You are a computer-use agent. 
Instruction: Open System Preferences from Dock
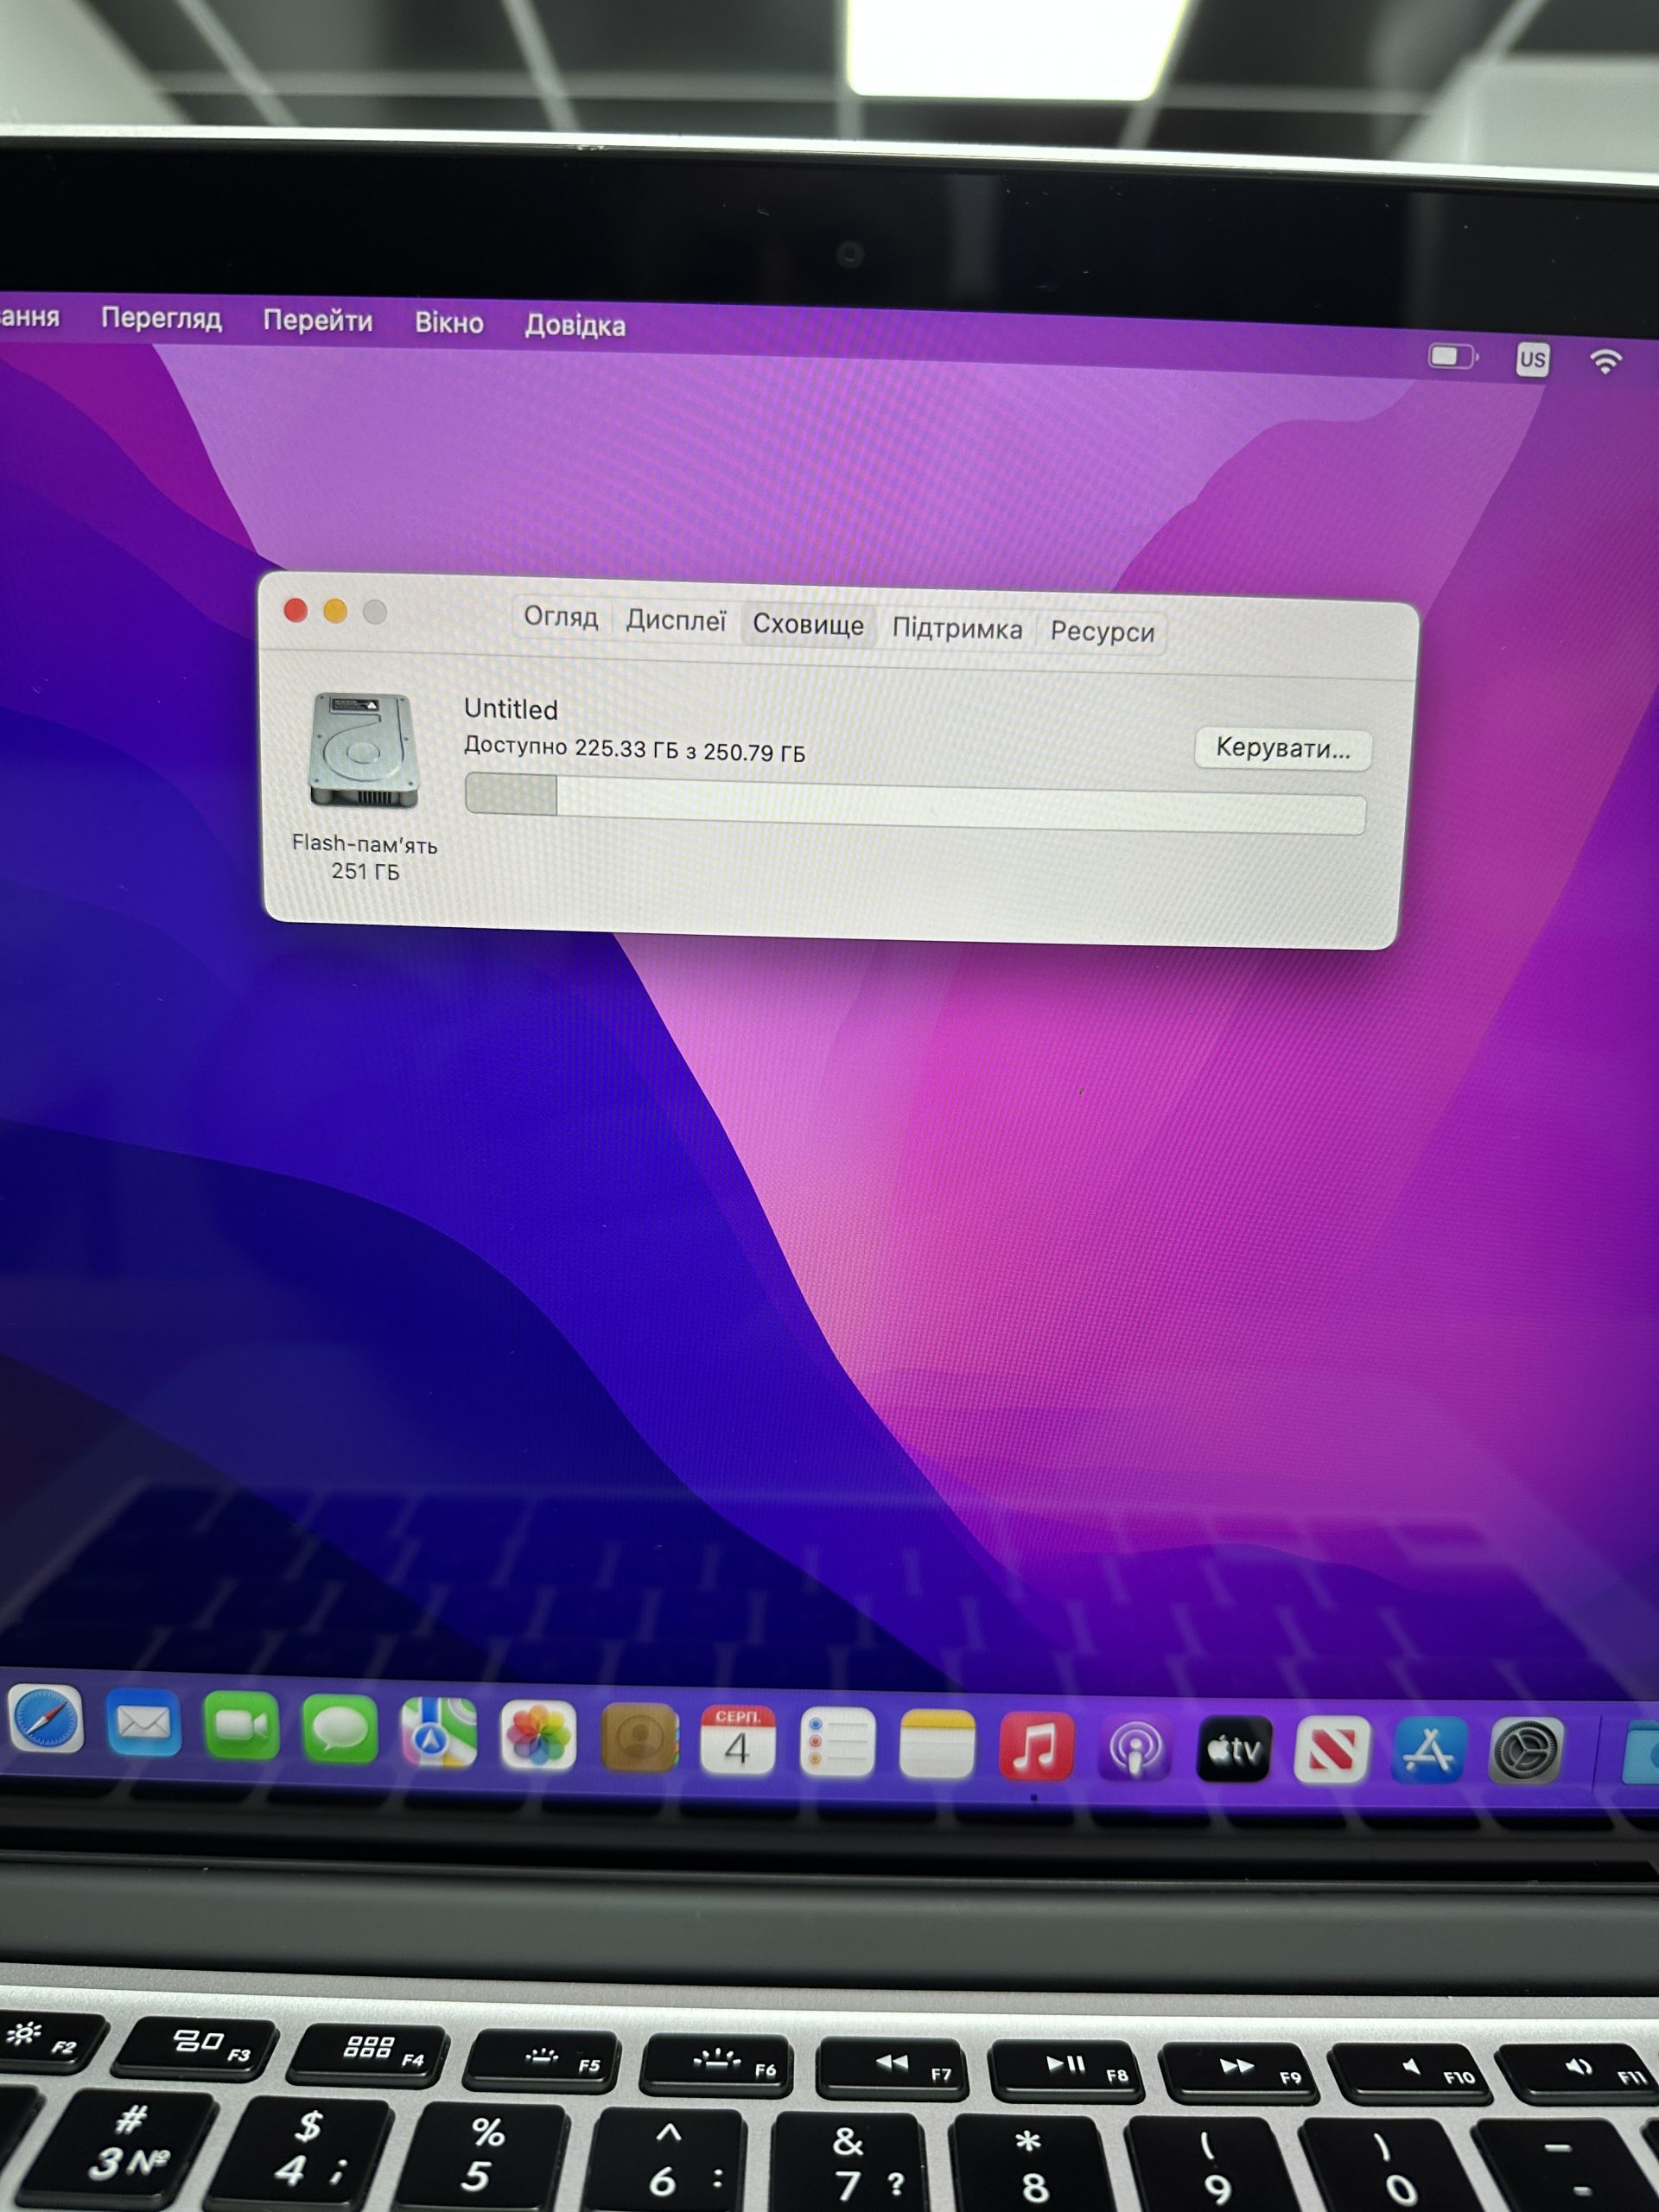pyautogui.click(x=1526, y=1751)
